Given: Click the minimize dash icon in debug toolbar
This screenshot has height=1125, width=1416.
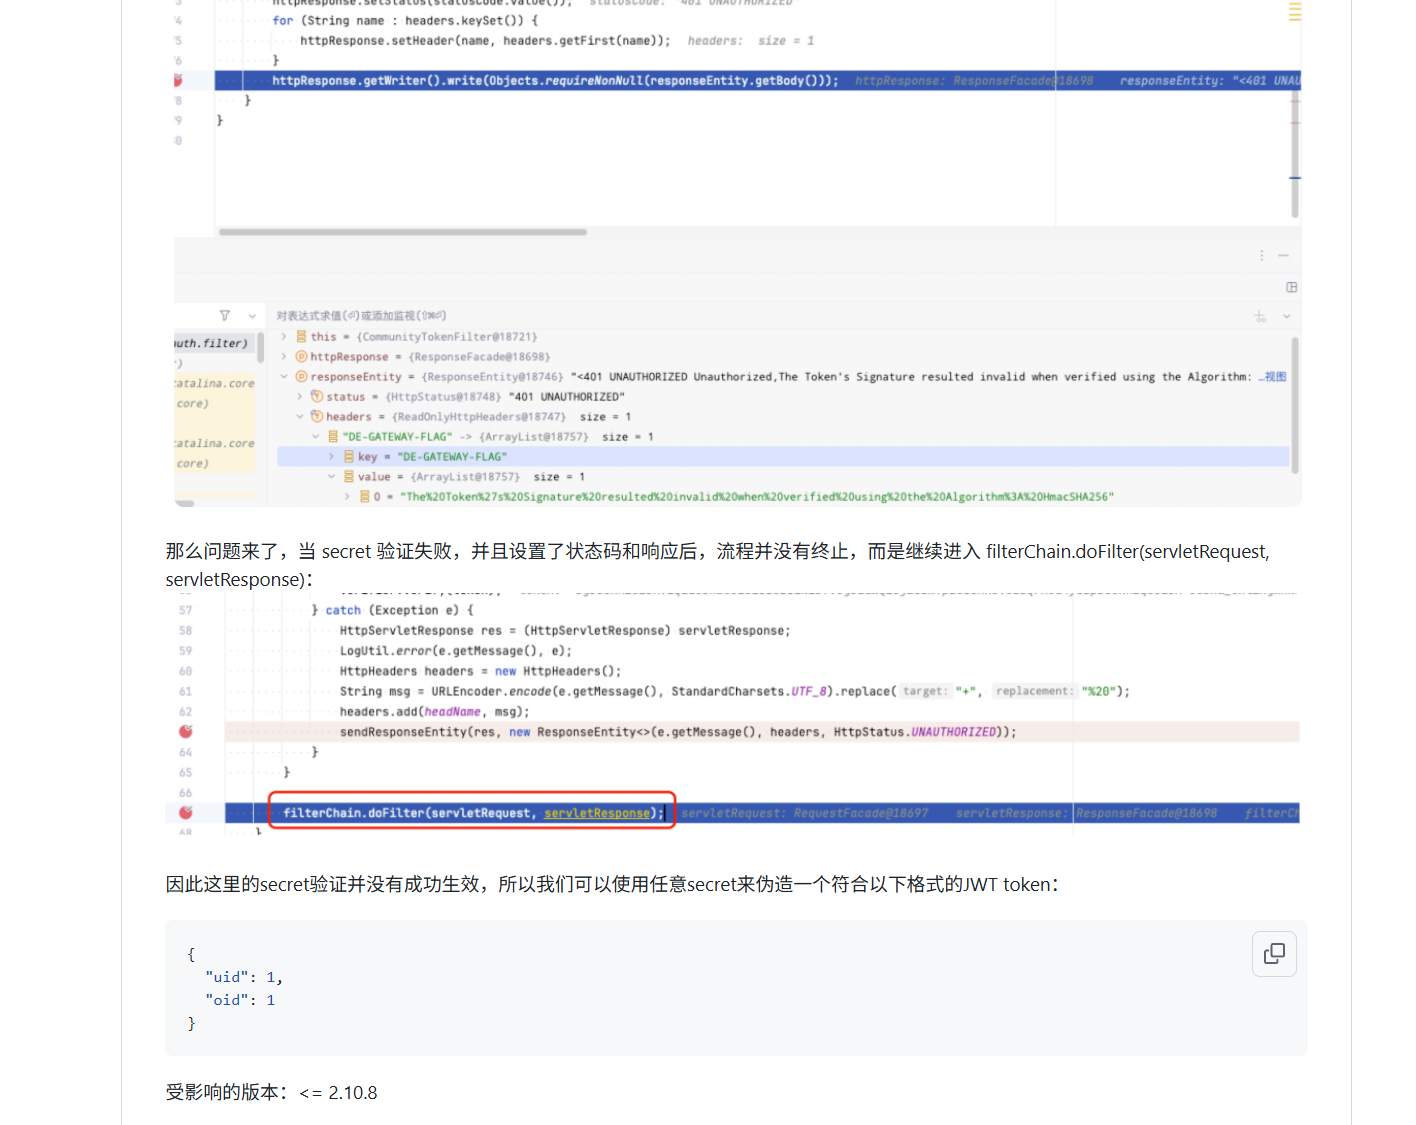Looking at the screenshot, I should 1283,256.
